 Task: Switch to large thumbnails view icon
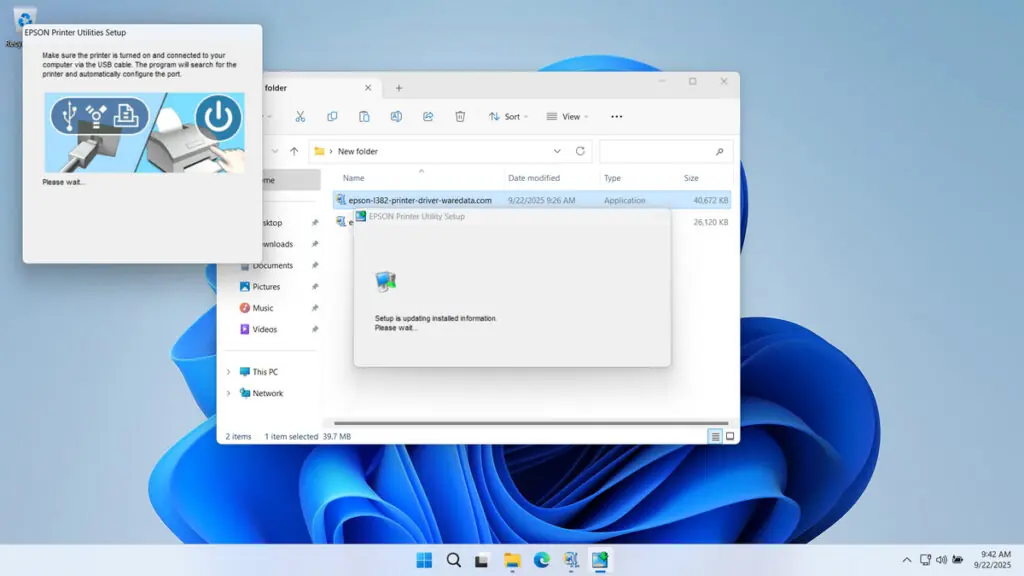(x=730, y=436)
